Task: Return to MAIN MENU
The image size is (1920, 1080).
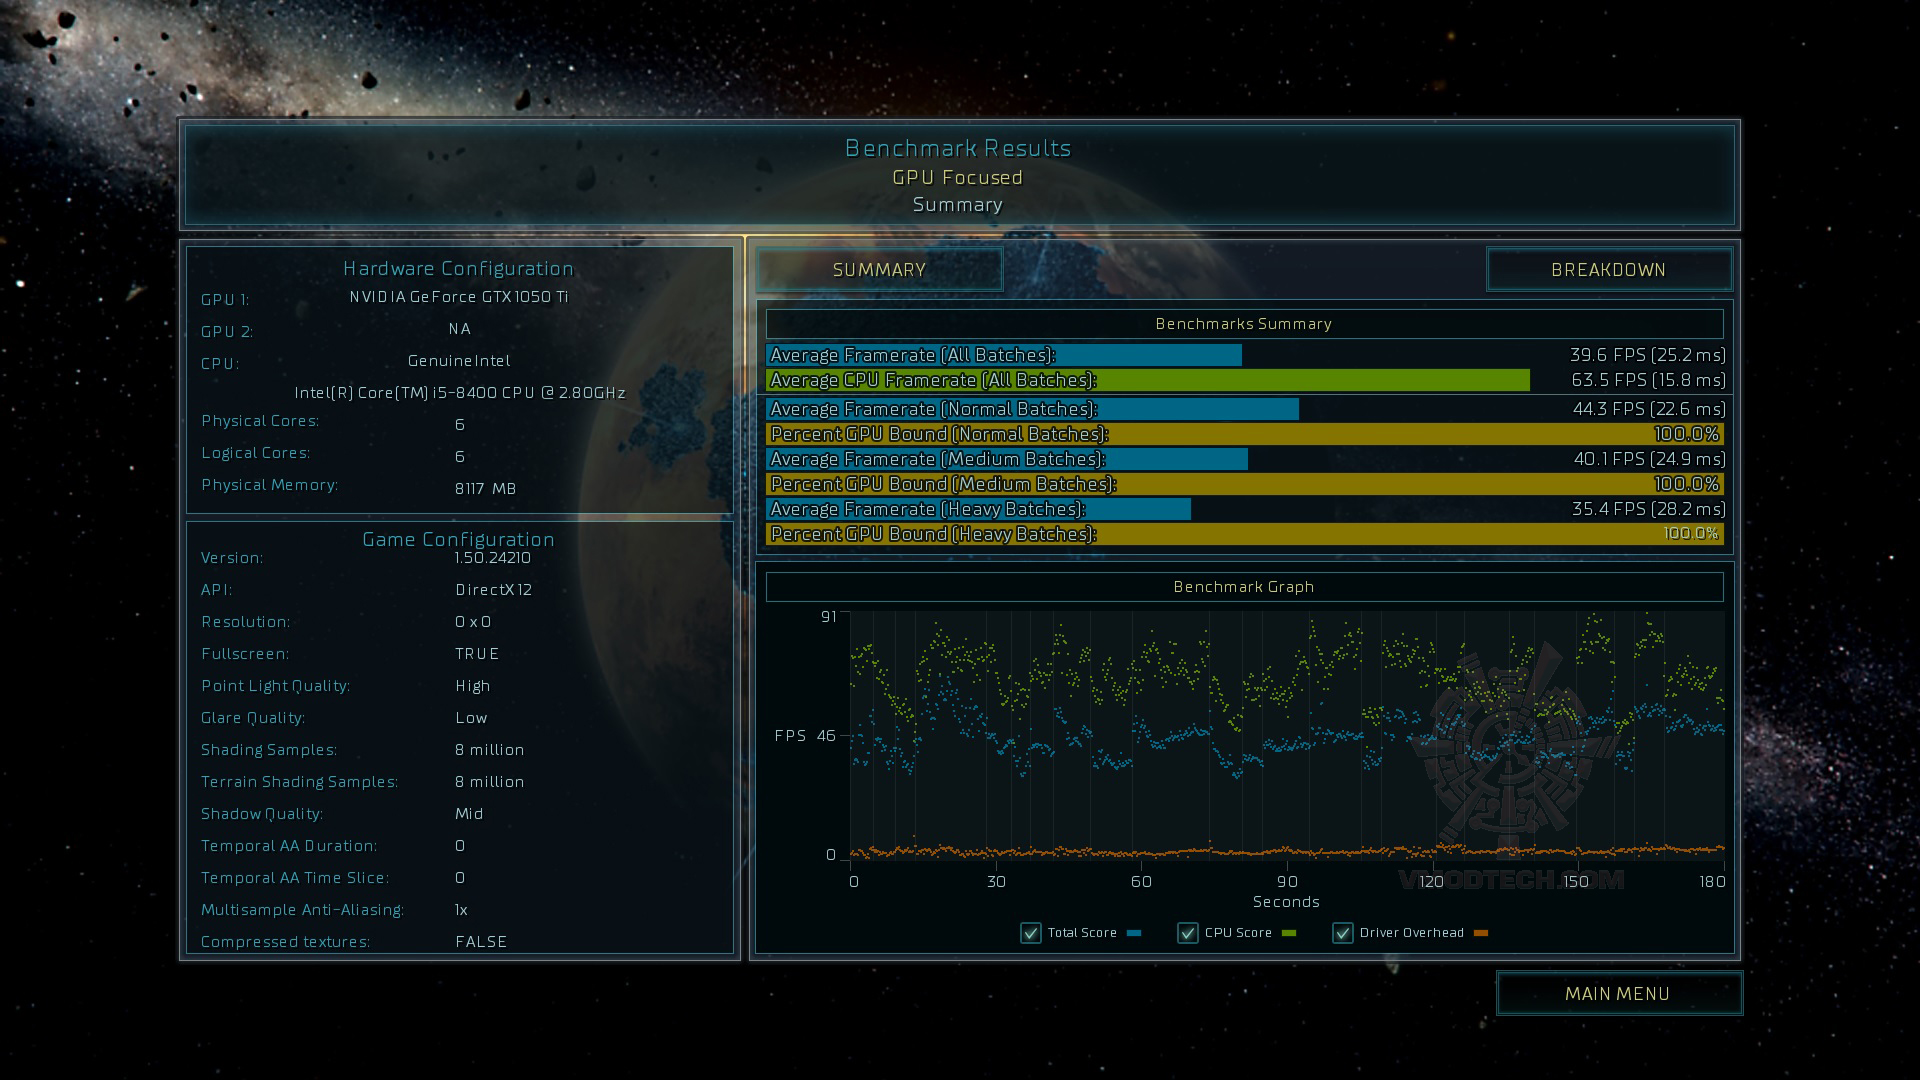Action: tap(1618, 993)
